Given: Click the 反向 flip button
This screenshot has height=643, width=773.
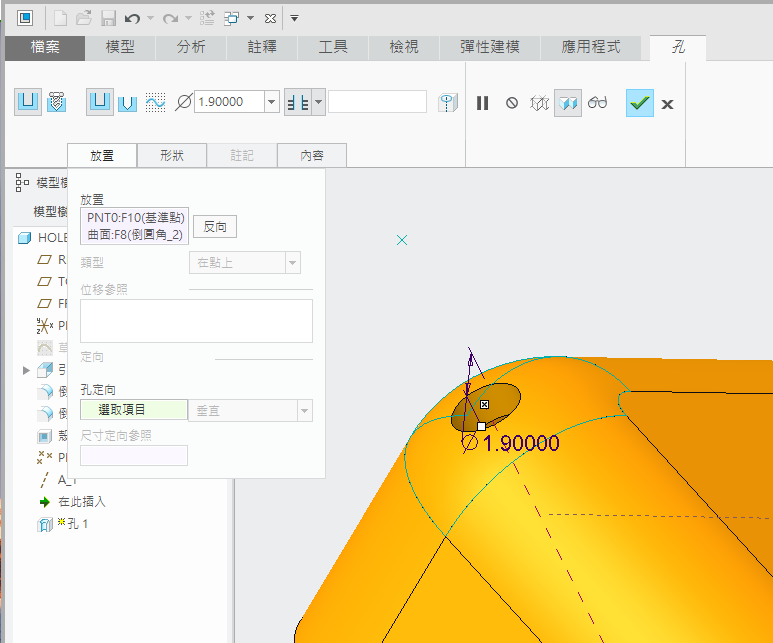Looking at the screenshot, I should click(x=215, y=227).
